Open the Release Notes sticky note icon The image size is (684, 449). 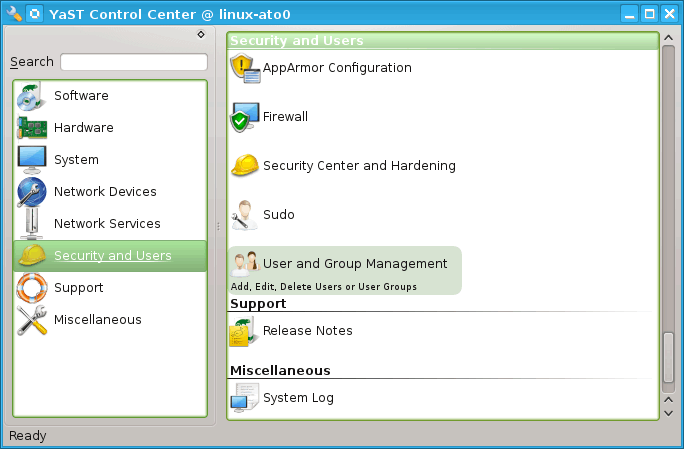tap(244, 332)
